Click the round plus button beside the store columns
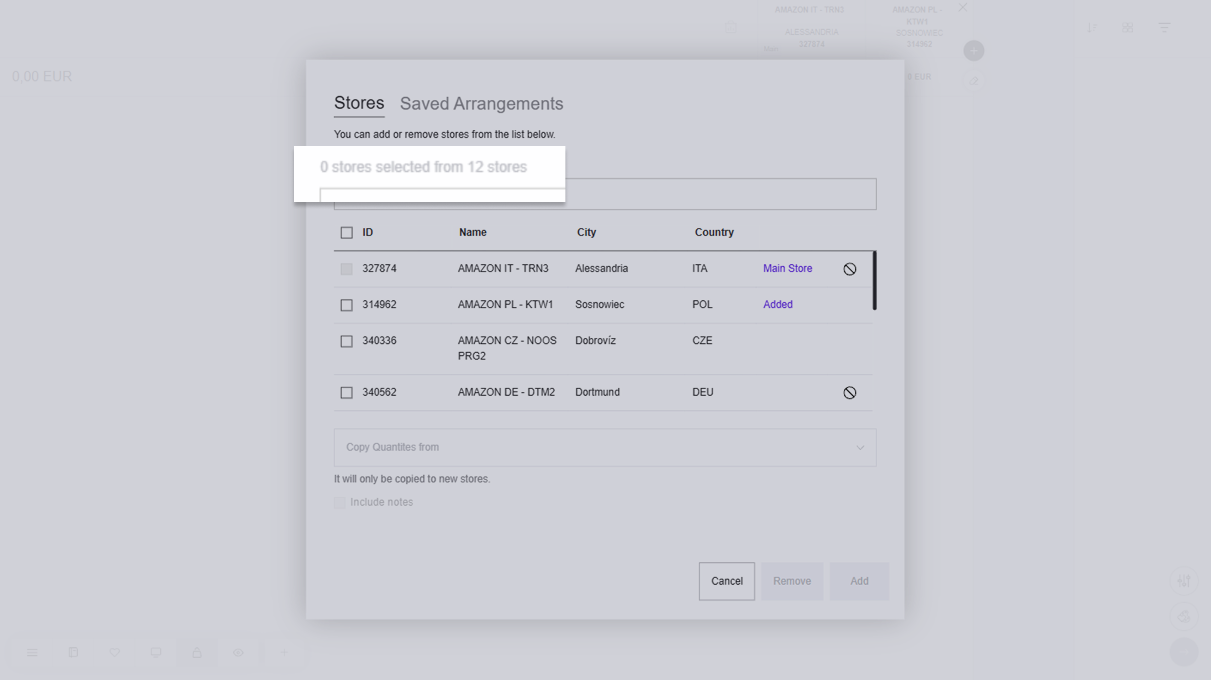The width and height of the screenshot is (1211, 680). [974, 51]
